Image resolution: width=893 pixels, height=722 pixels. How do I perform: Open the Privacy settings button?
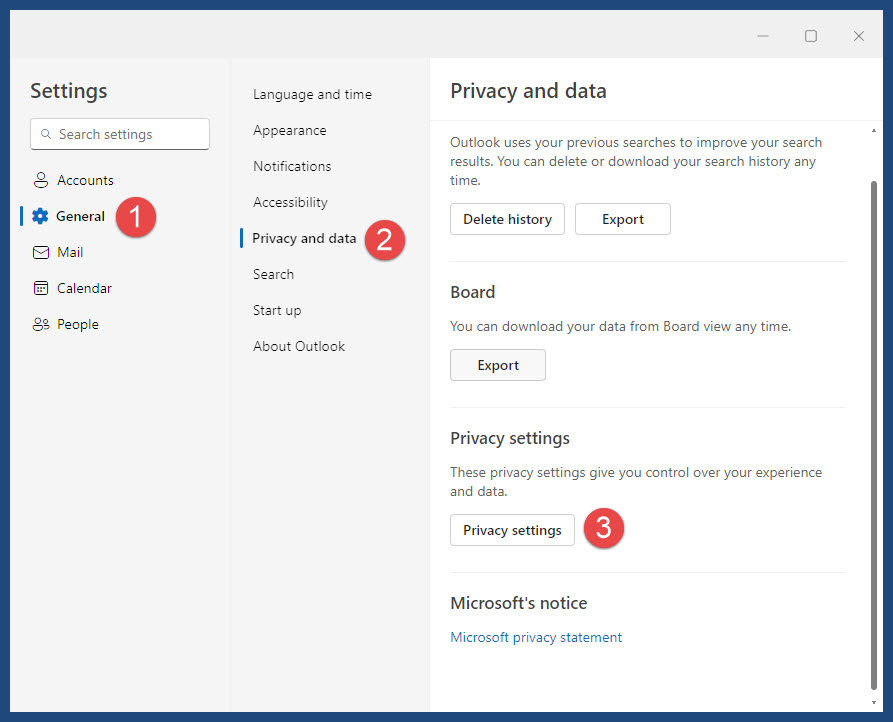[x=512, y=530]
